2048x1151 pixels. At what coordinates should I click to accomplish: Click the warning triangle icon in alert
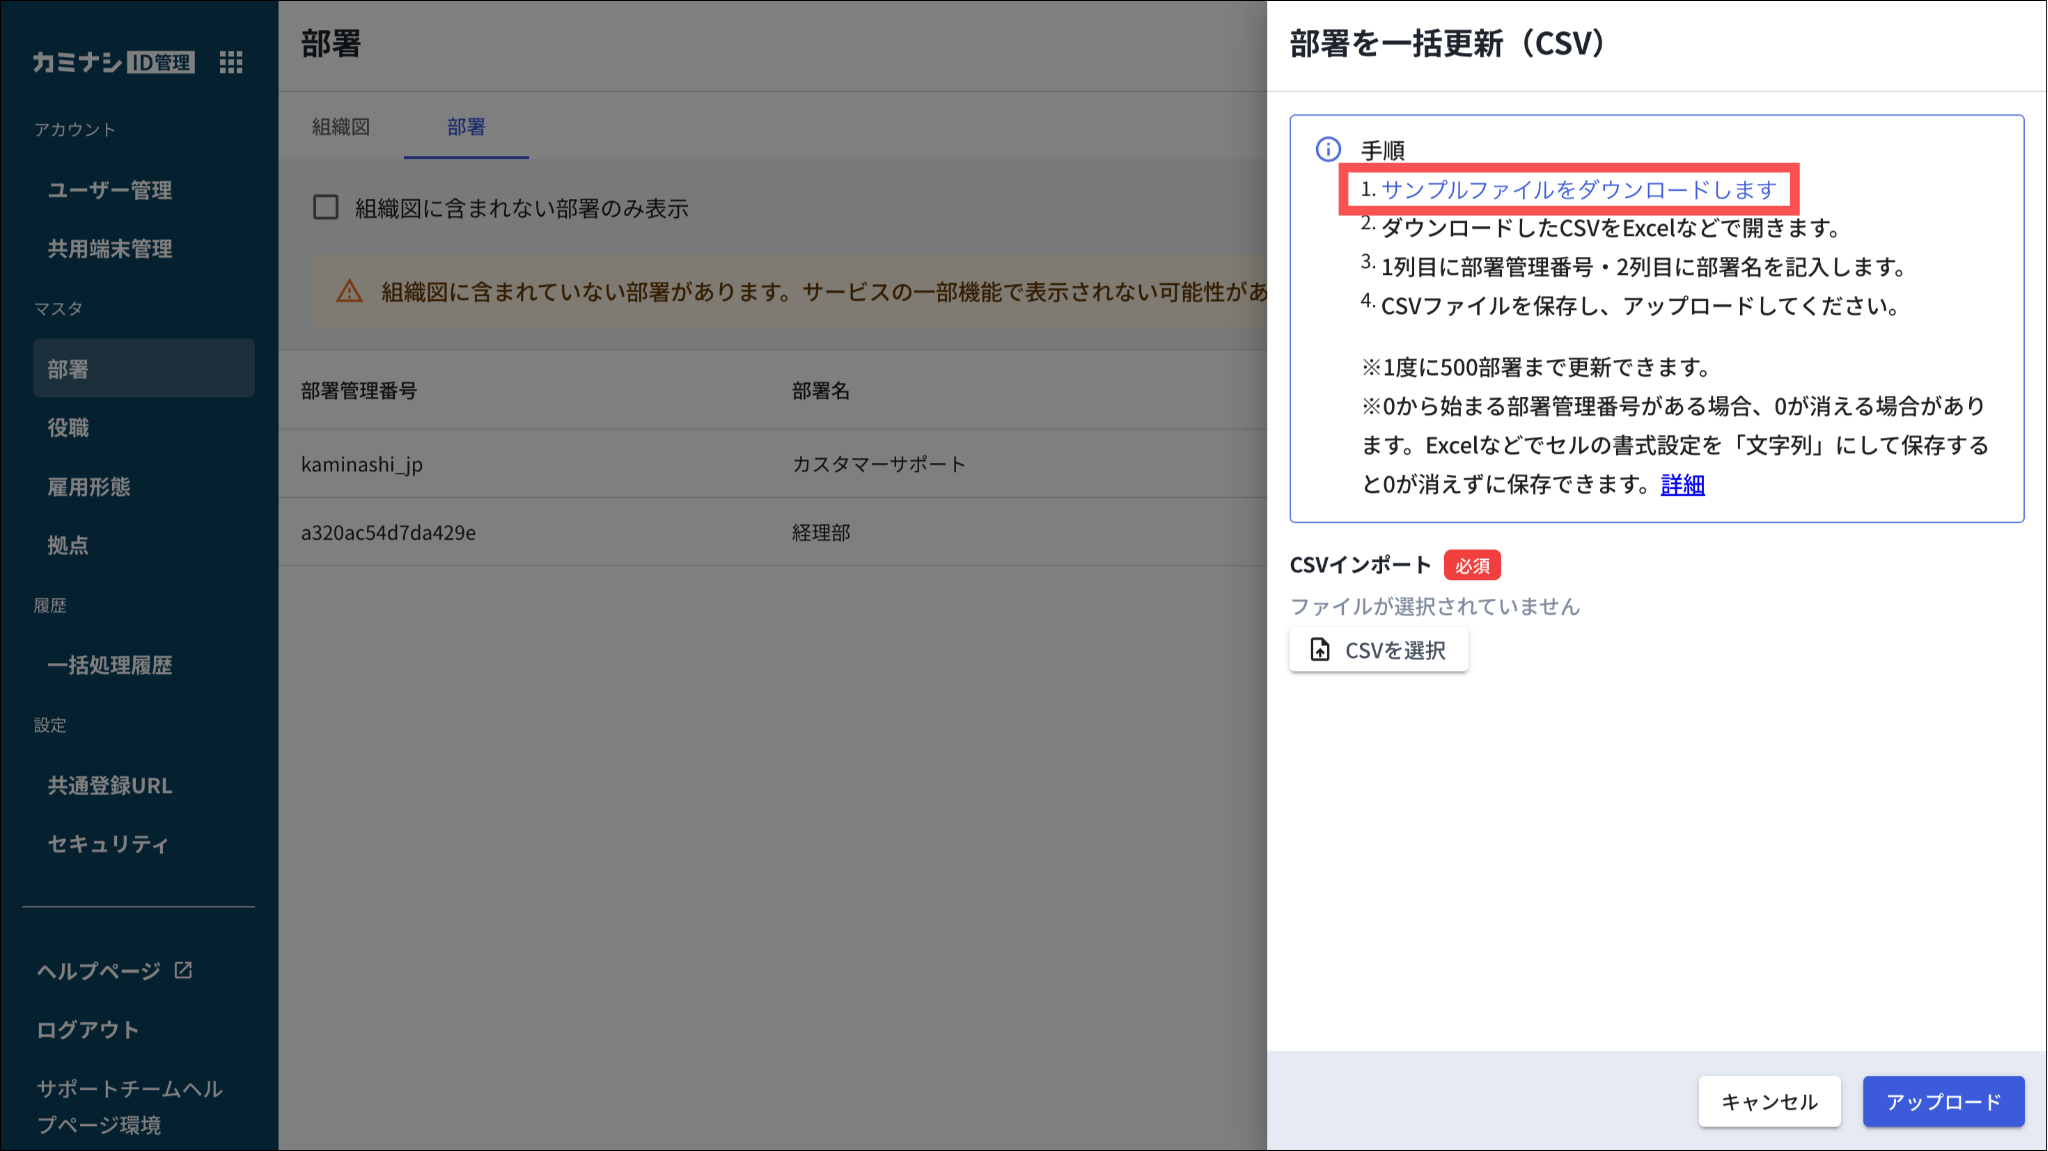(349, 291)
